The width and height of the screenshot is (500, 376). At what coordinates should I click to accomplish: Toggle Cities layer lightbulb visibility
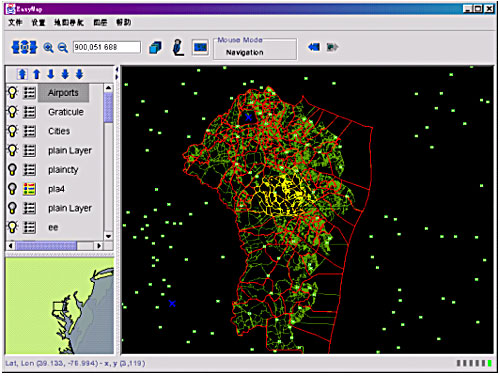12,131
